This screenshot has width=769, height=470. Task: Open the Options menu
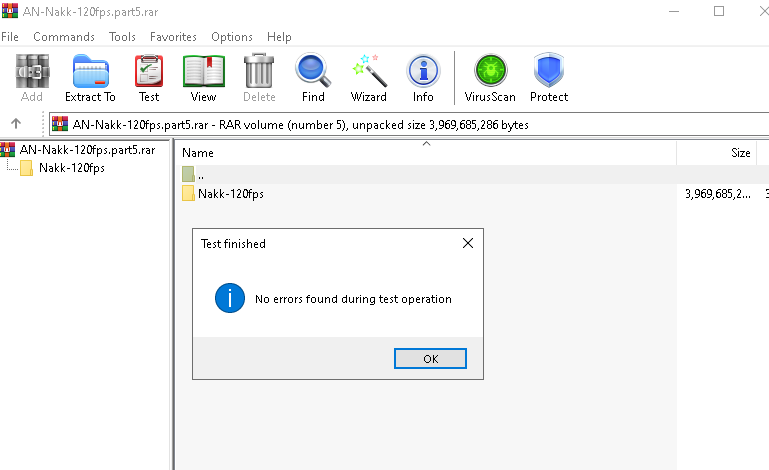(x=232, y=37)
